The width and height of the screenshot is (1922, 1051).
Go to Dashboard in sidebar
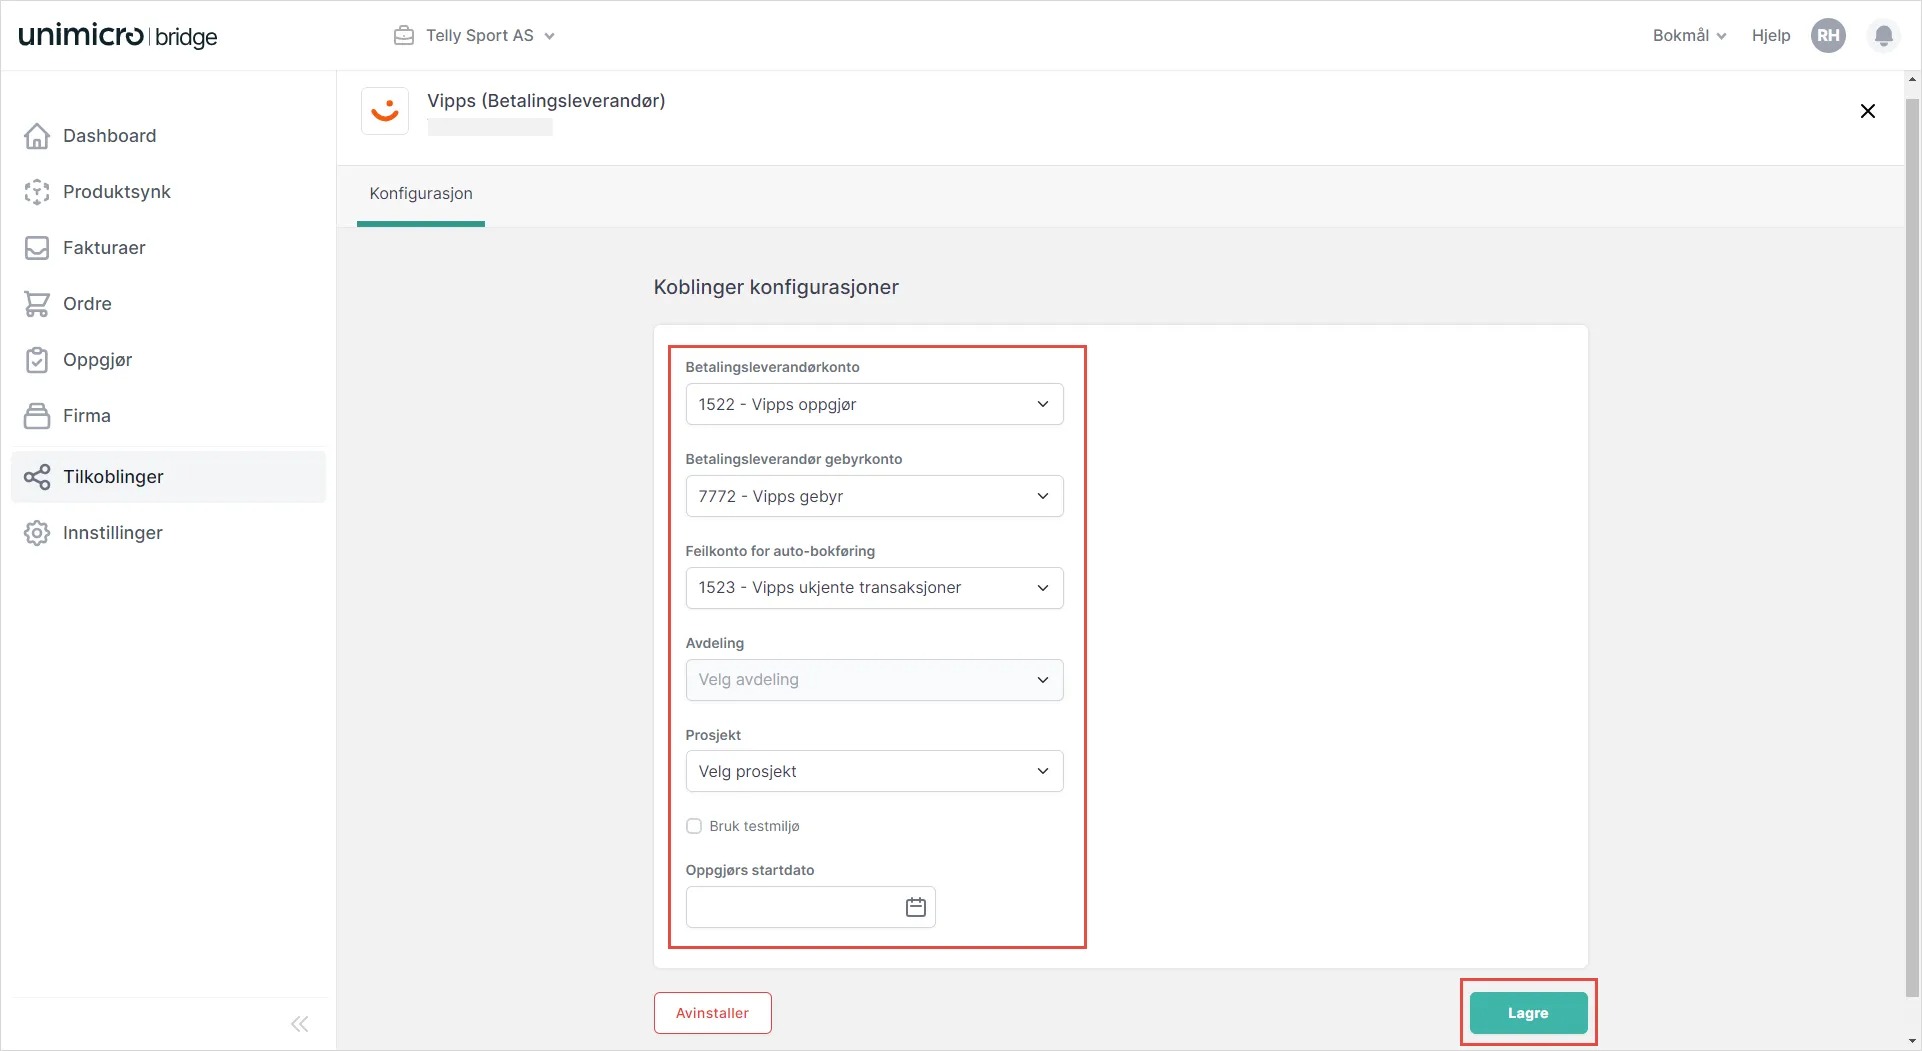click(168, 136)
